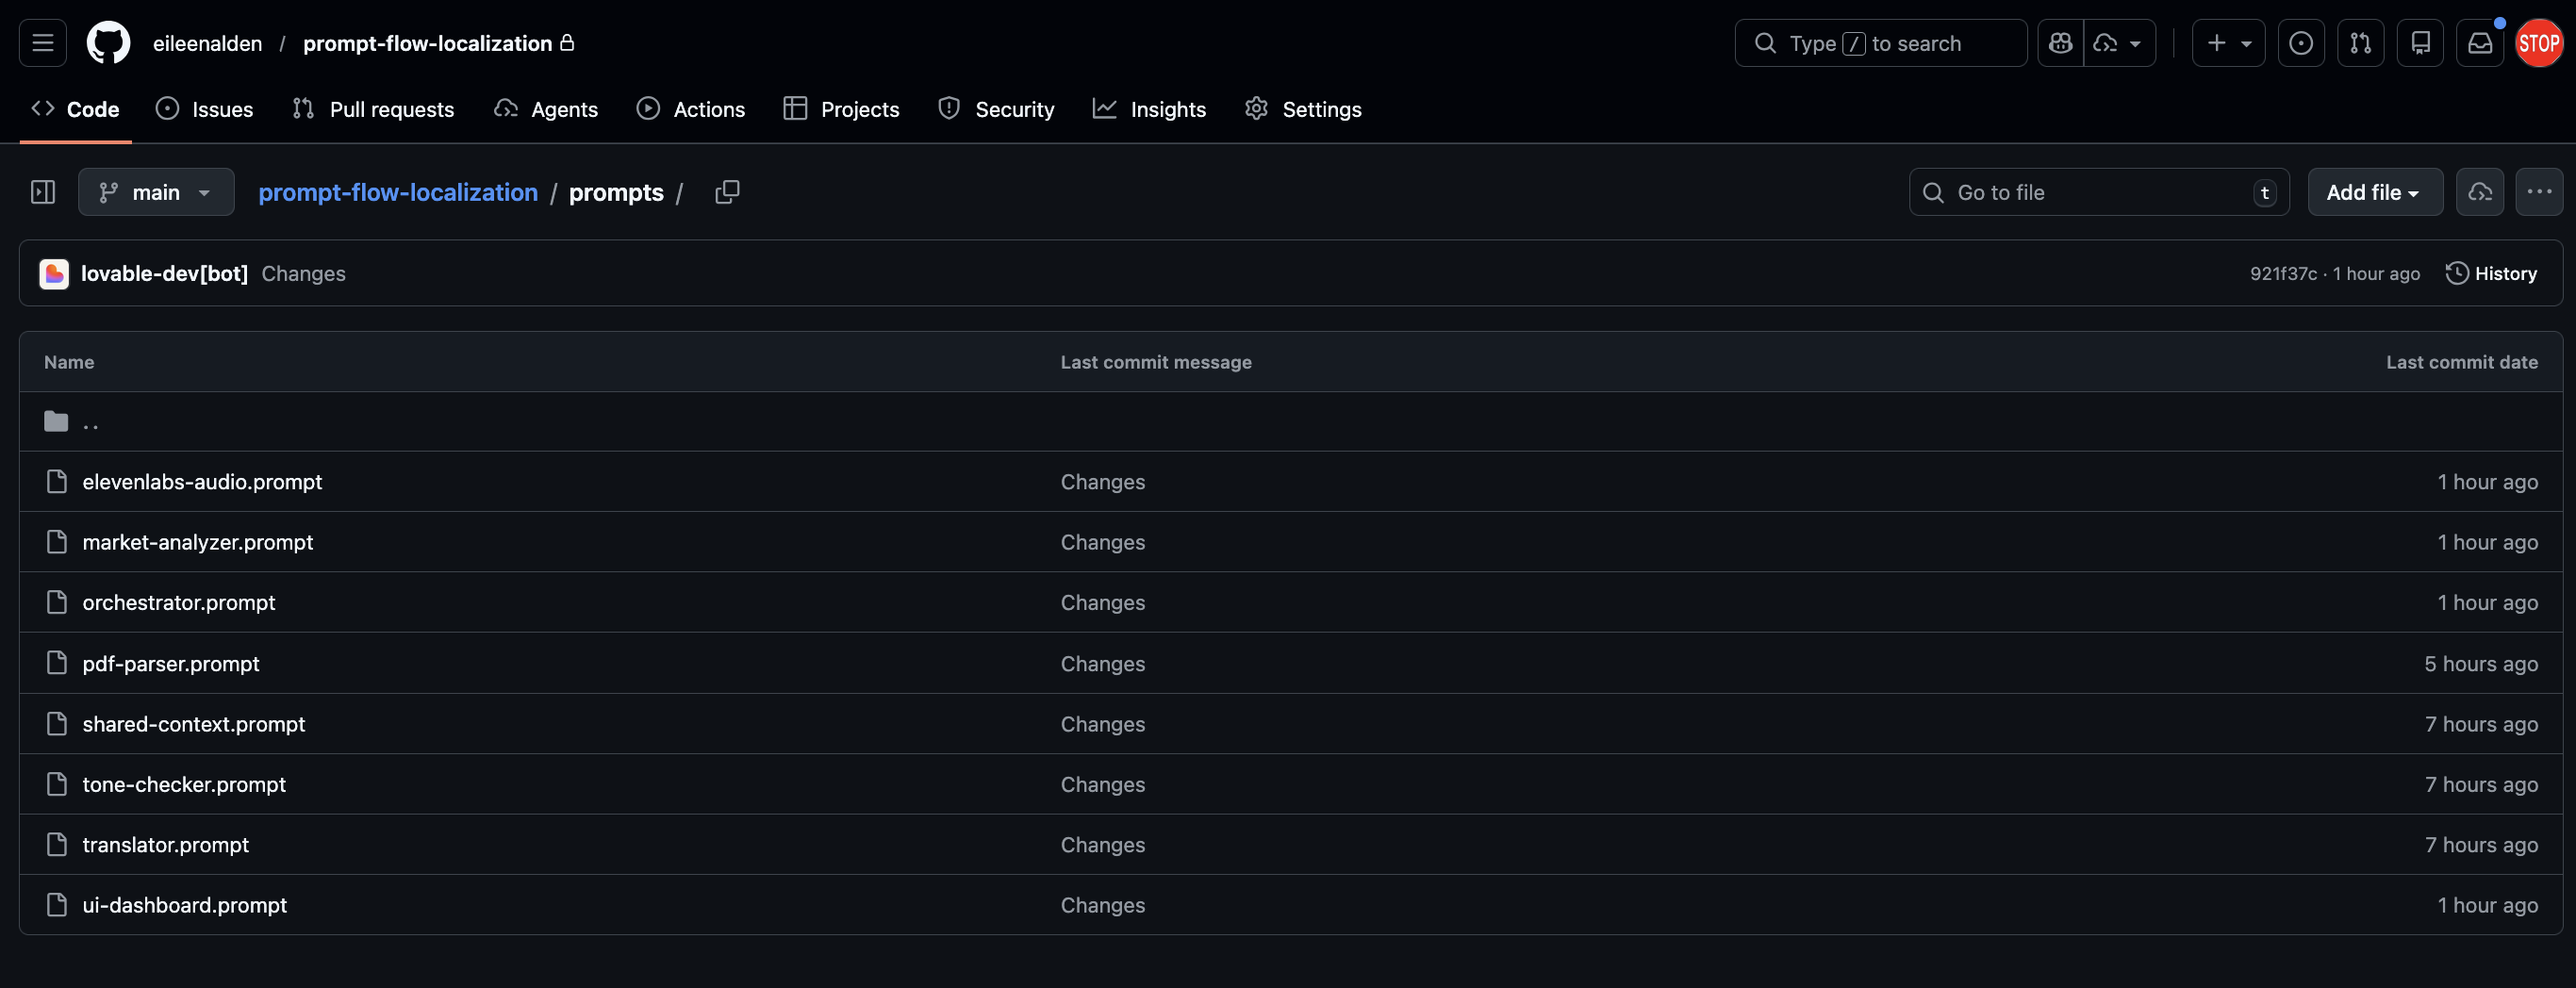Open the global navigation hamburger menu
The height and width of the screenshot is (988, 2576).
[43, 43]
